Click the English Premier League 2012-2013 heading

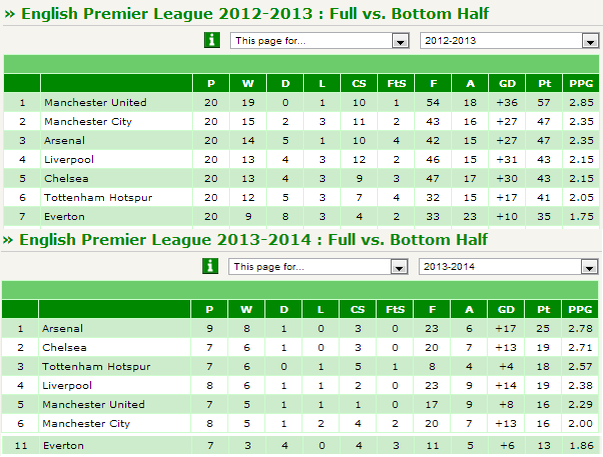[x=255, y=14]
